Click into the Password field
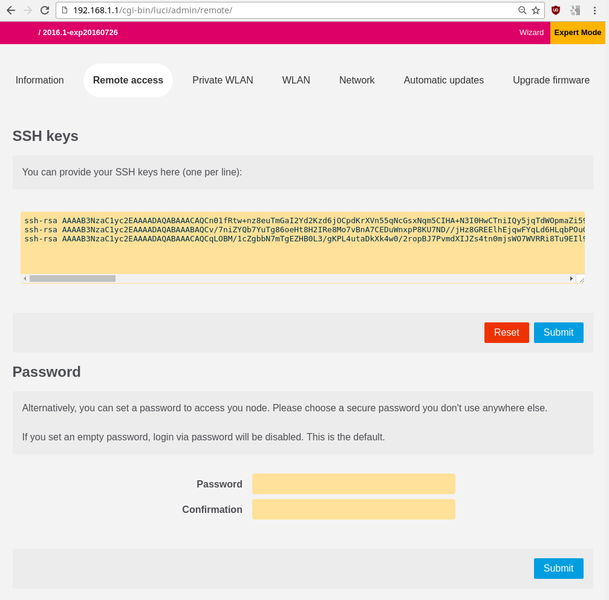The height and width of the screenshot is (600, 609). point(353,484)
